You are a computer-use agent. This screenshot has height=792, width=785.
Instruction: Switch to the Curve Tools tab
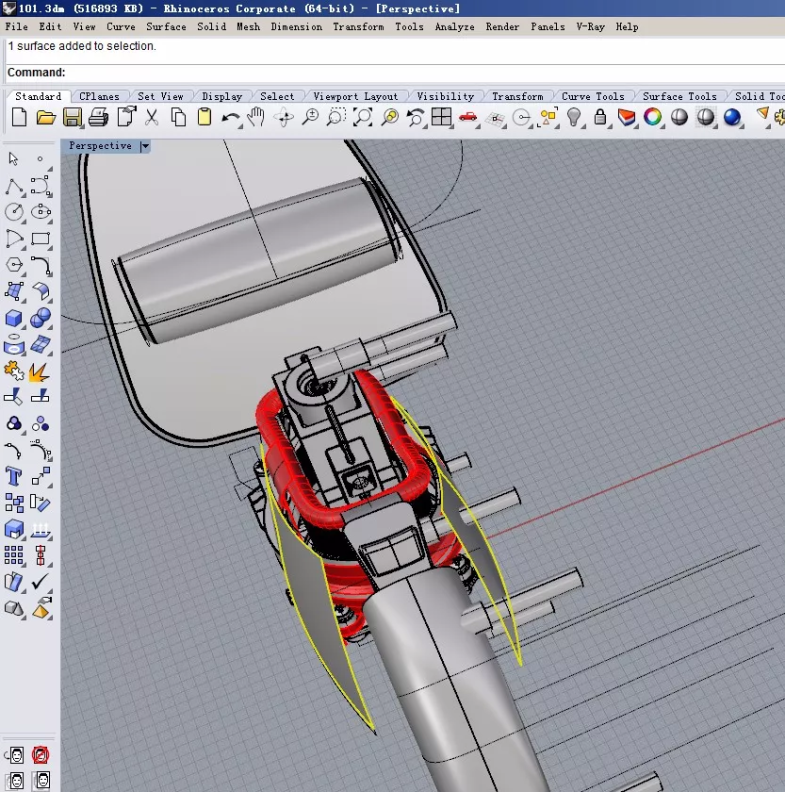click(x=592, y=97)
